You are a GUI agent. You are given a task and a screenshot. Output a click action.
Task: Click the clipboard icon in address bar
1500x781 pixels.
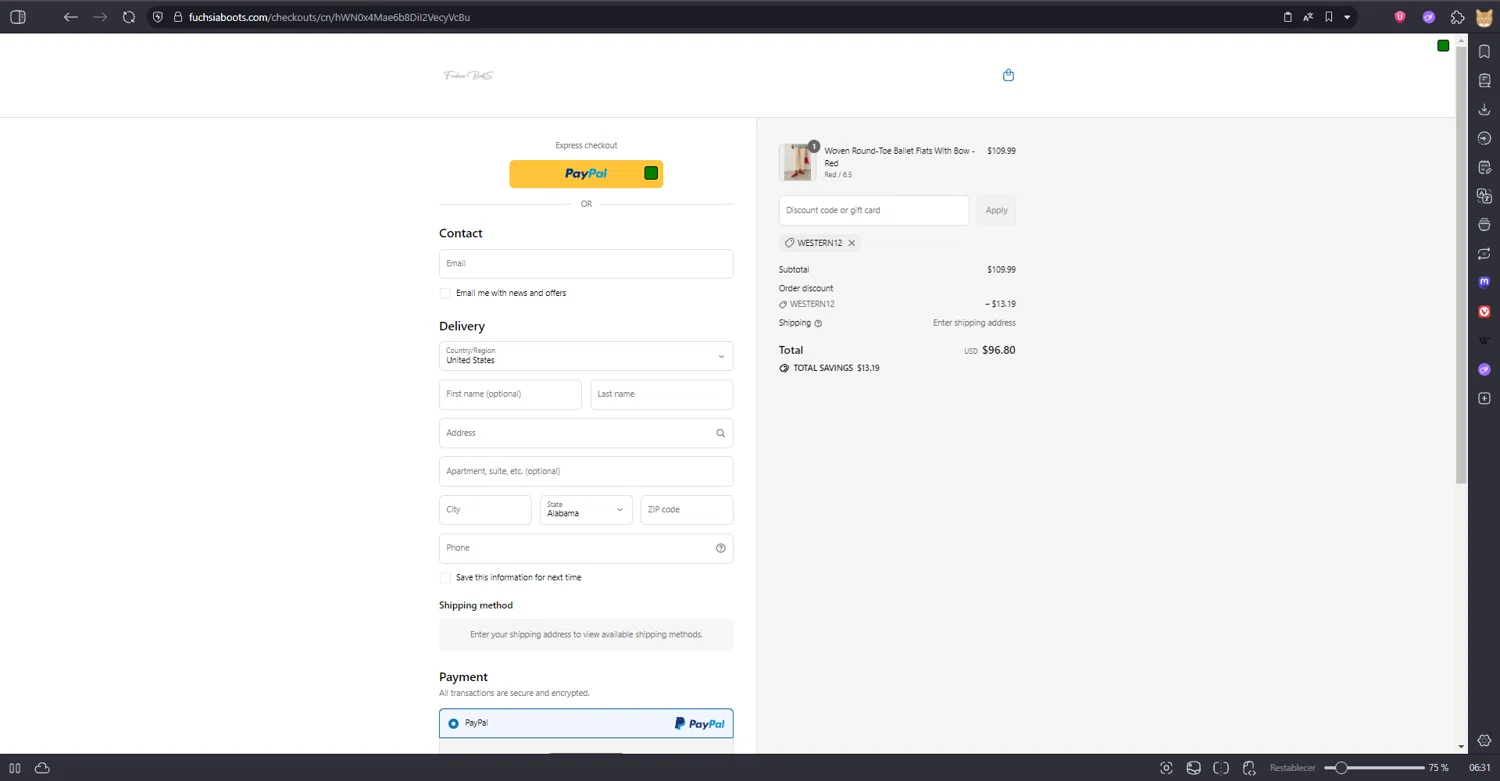click(x=1288, y=17)
